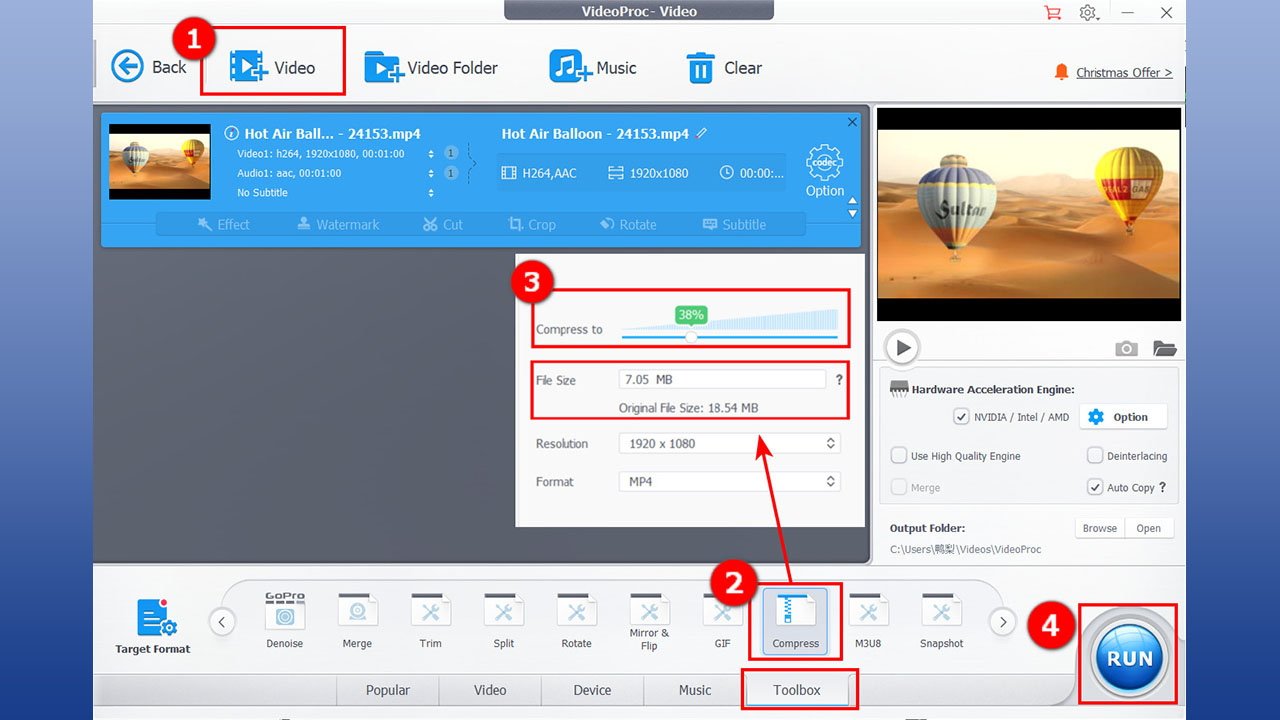
Task: Select the M3U8 tool
Action: pyautogui.click(x=868, y=621)
